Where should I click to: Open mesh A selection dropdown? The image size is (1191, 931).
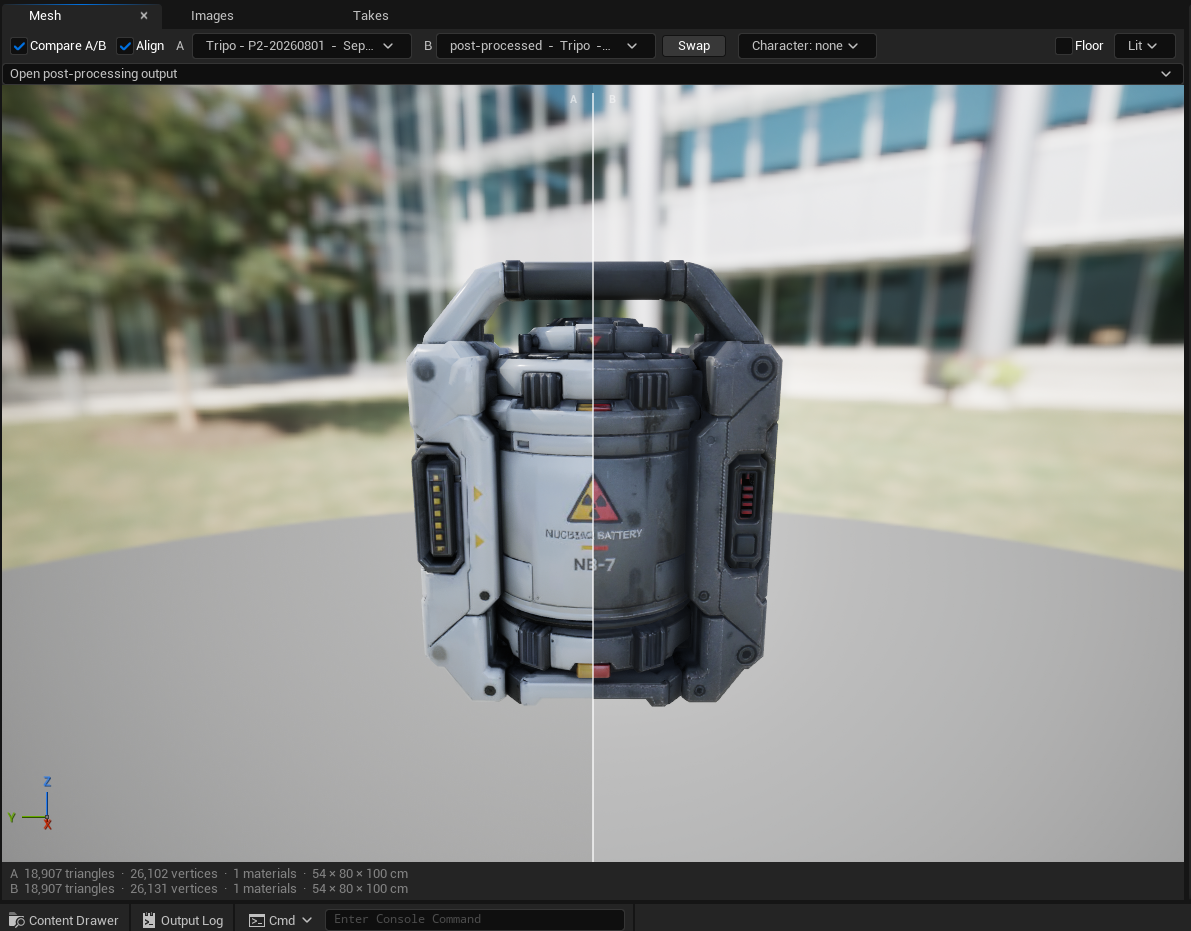pyautogui.click(x=302, y=46)
